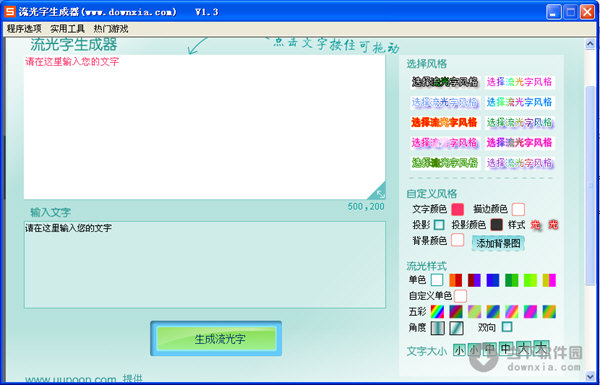Select the white 单色 flow swatch
The image size is (600, 385).
click(x=437, y=280)
